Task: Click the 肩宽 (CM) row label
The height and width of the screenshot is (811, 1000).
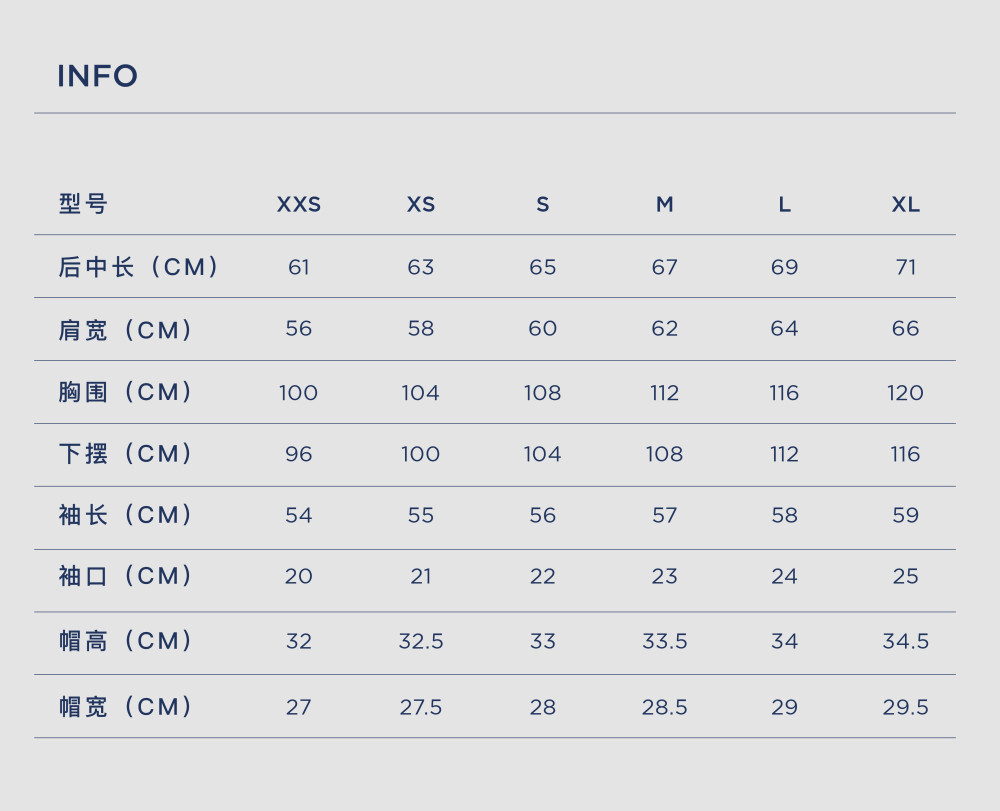Action: (125, 330)
